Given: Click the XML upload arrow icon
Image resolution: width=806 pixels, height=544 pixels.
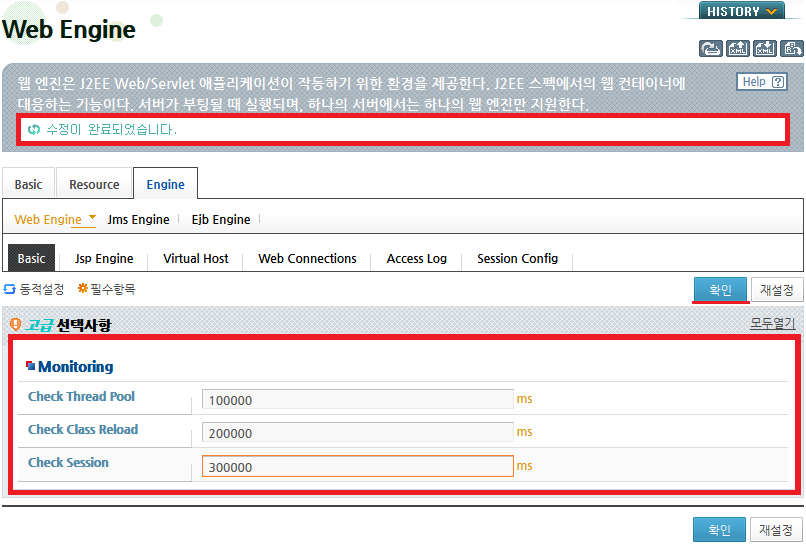Looking at the screenshot, I should click(738, 49).
